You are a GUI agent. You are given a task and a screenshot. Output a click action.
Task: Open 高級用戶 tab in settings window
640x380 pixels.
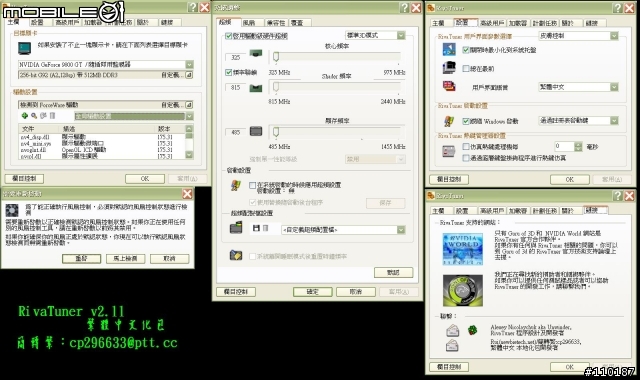(492, 23)
